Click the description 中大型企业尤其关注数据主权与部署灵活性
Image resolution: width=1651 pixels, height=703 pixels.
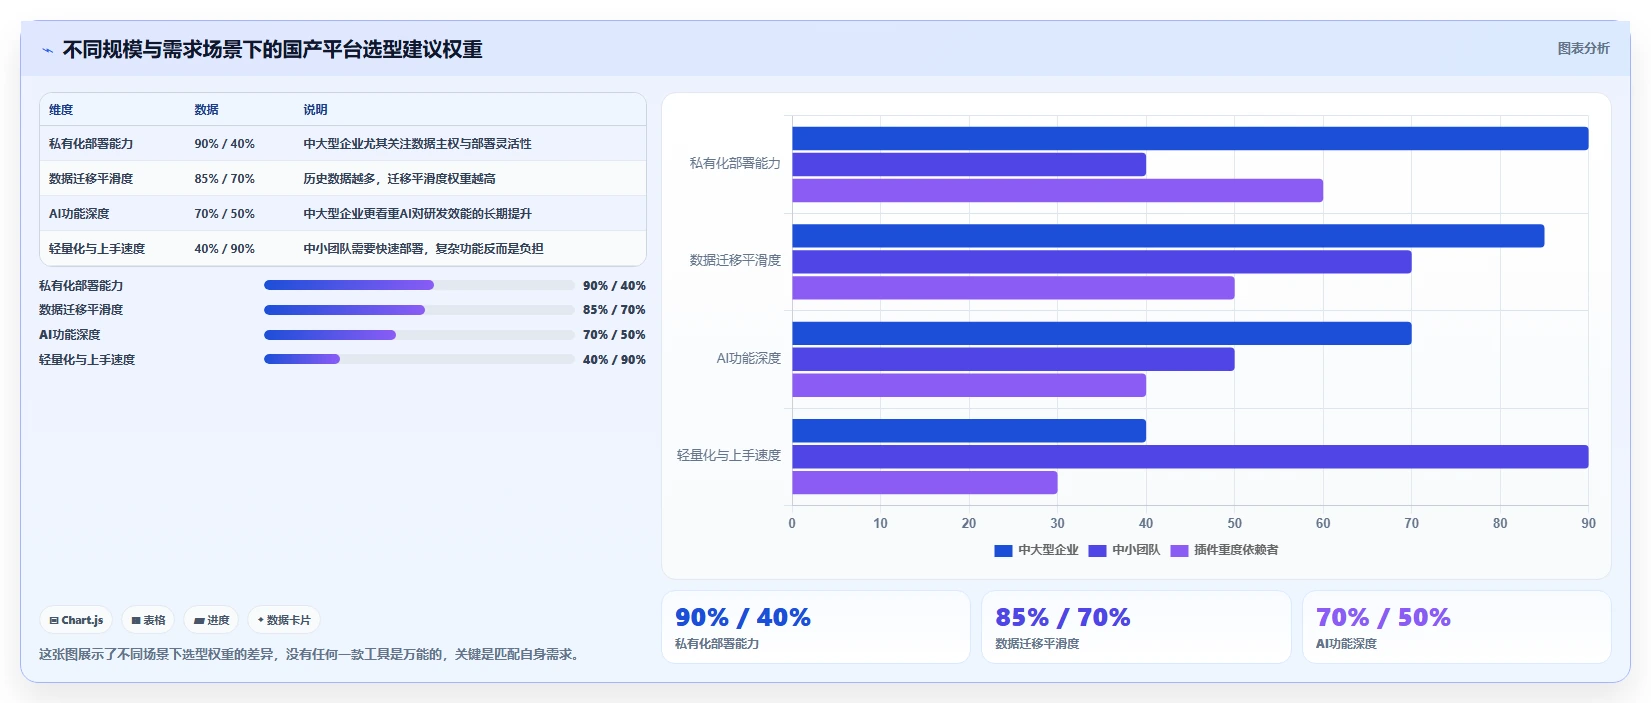[x=417, y=144]
